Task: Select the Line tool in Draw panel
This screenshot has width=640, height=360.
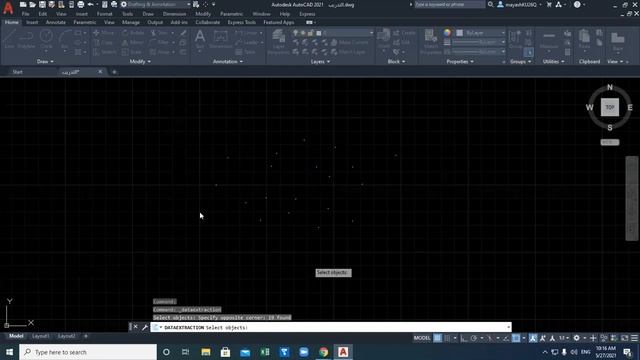Action: (9, 39)
